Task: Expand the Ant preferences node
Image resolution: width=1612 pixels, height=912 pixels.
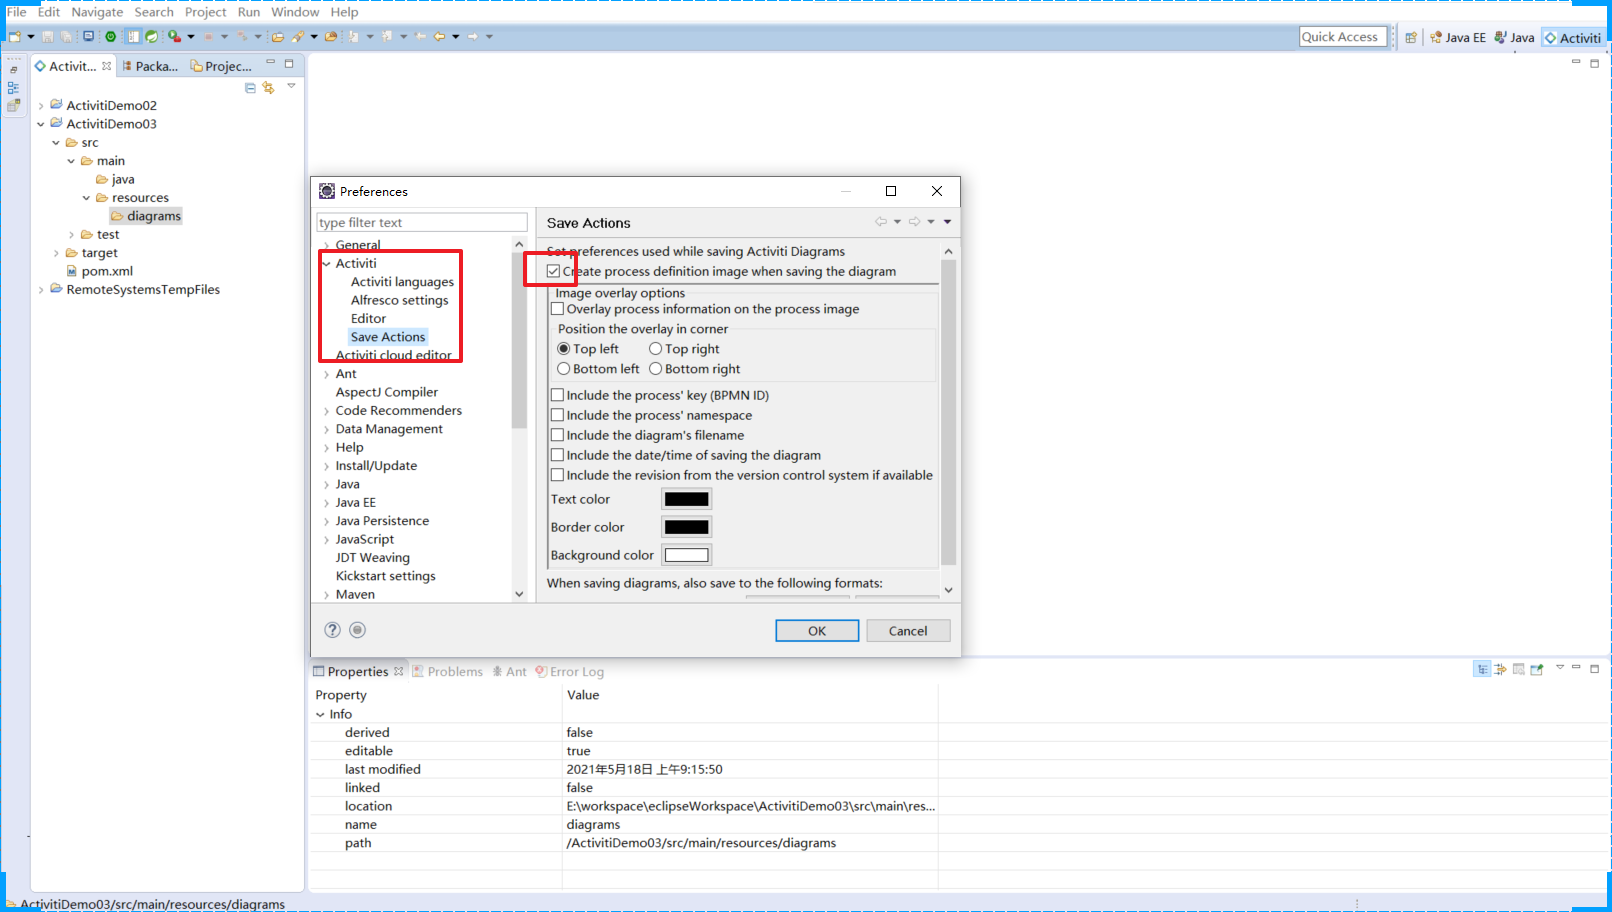Action: coord(327,374)
